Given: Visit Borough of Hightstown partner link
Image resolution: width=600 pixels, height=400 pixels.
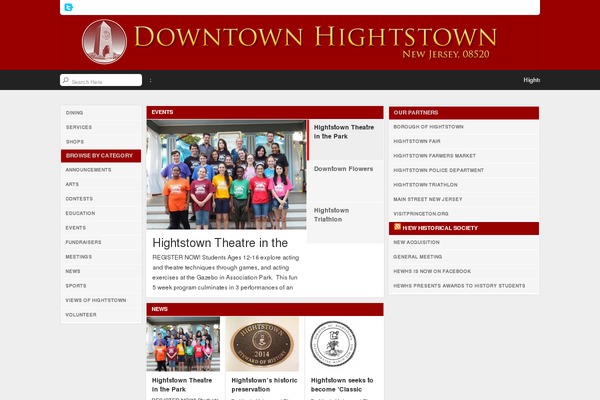Looking at the screenshot, I should coord(429,127).
